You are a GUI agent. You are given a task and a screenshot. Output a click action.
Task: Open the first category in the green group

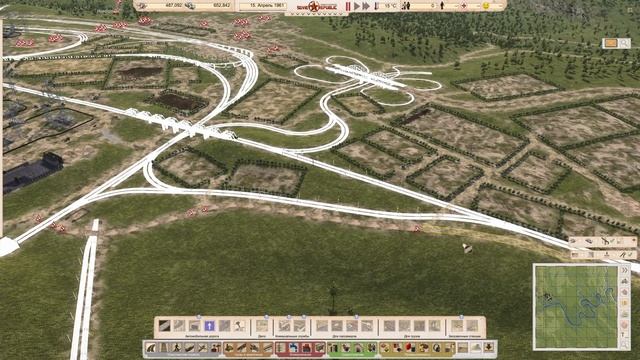click(x=333, y=348)
